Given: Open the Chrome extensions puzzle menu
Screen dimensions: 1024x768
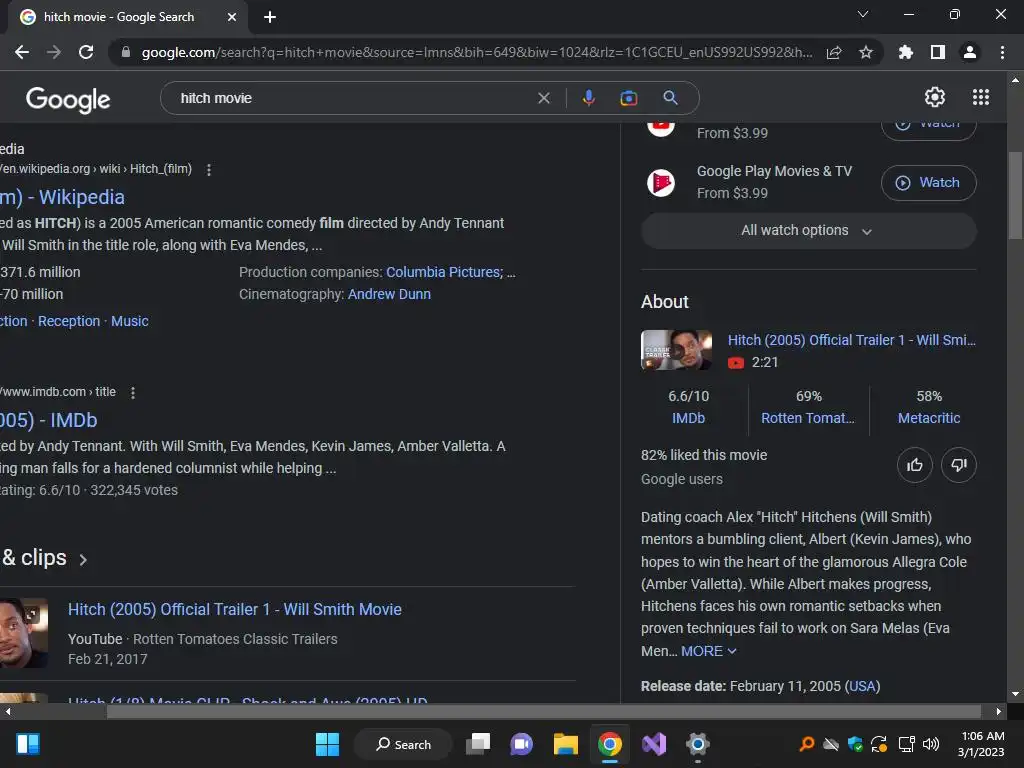Looking at the screenshot, I should click(x=906, y=52).
